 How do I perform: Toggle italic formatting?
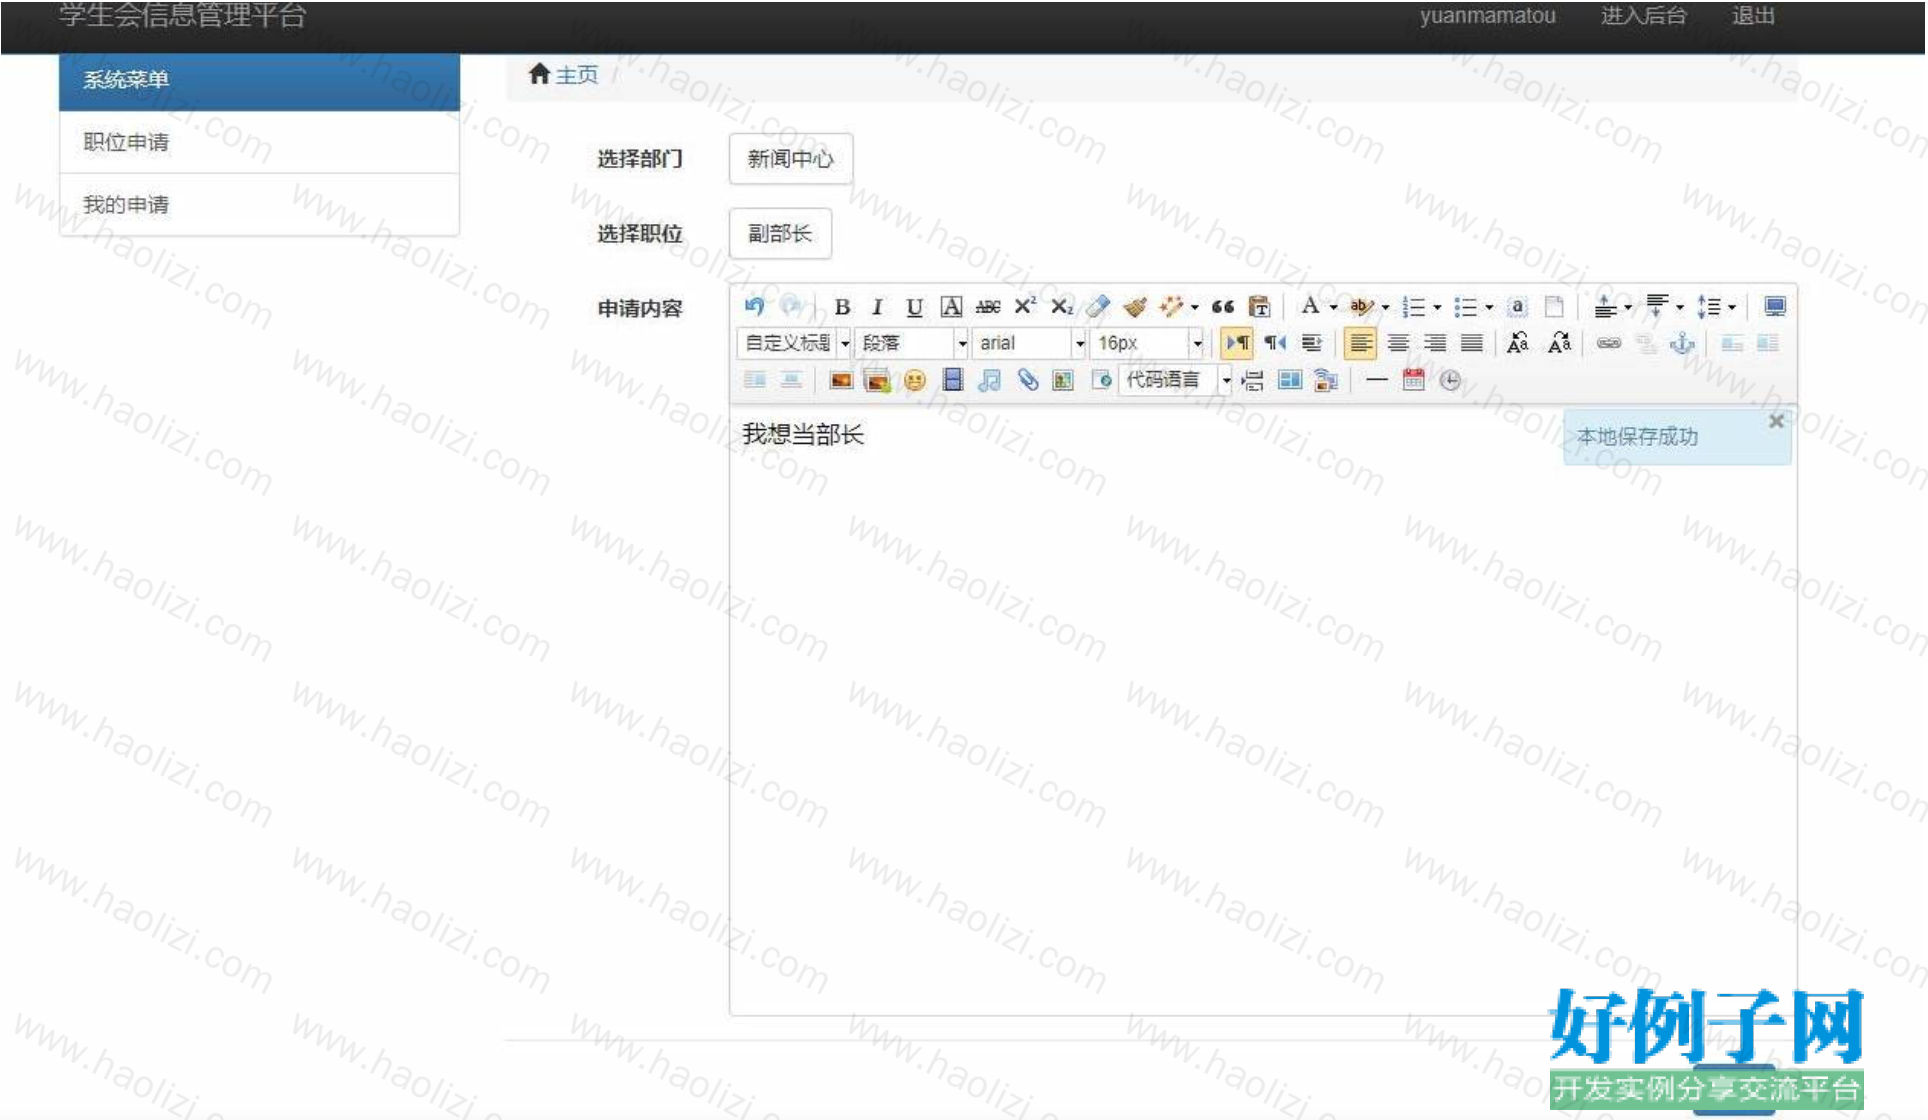[877, 306]
